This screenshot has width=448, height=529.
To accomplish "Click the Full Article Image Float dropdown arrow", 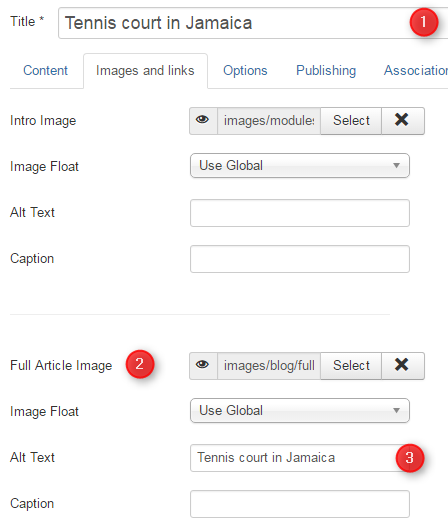I will [396, 411].
